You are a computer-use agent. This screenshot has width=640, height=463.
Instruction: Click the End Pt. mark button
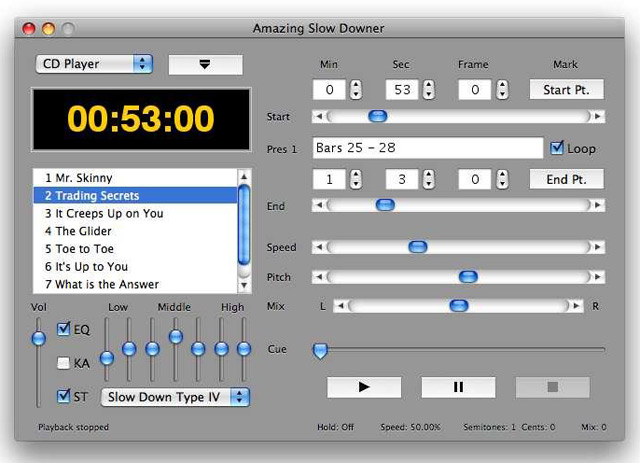tap(566, 179)
